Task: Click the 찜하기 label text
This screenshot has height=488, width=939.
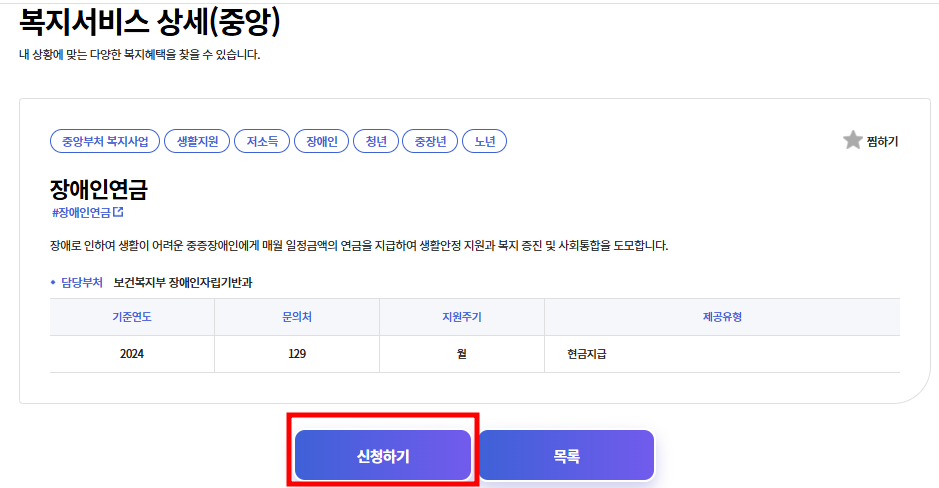Action: [882, 141]
